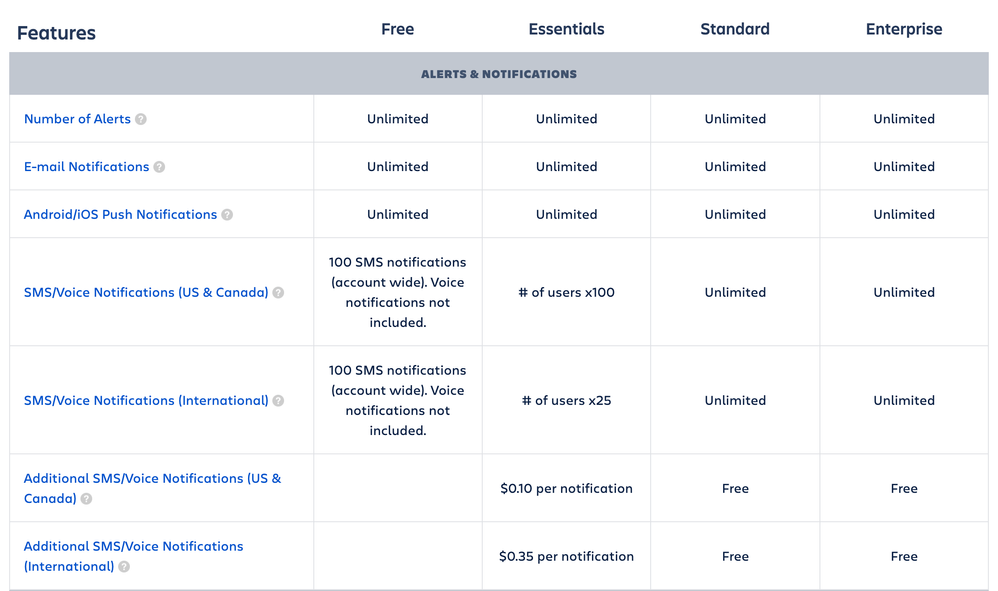Follow the Android/iOS Push Notifications link
The width and height of the screenshot is (998, 591).
(x=120, y=214)
